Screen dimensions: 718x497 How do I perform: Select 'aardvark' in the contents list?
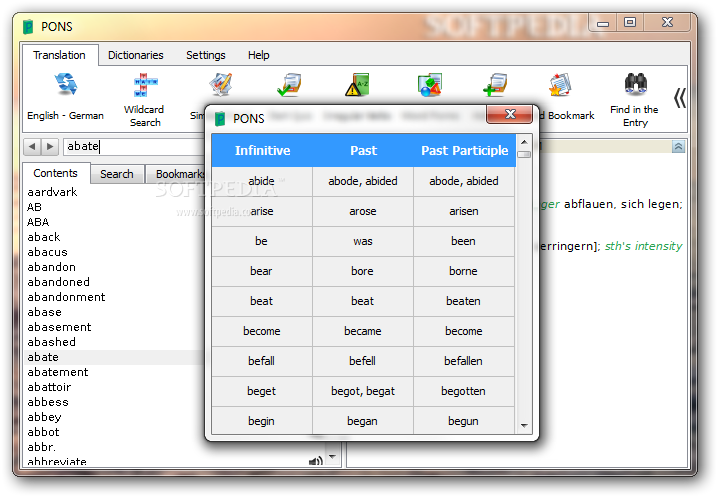pos(52,192)
